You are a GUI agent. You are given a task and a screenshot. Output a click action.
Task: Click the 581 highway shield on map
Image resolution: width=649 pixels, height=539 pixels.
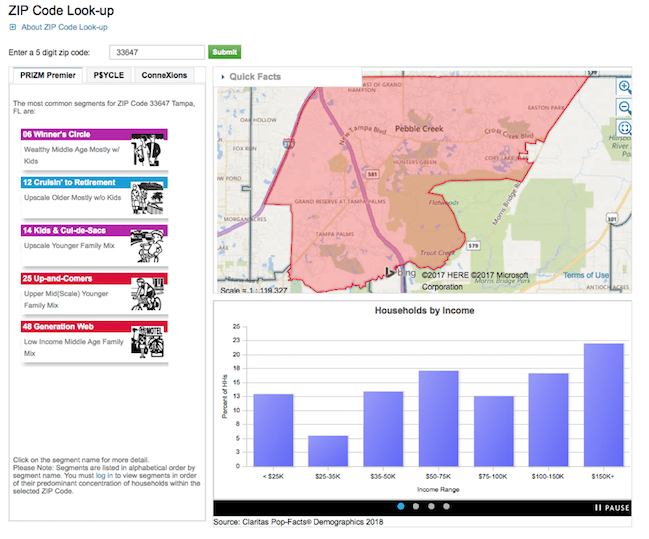tap(372, 174)
